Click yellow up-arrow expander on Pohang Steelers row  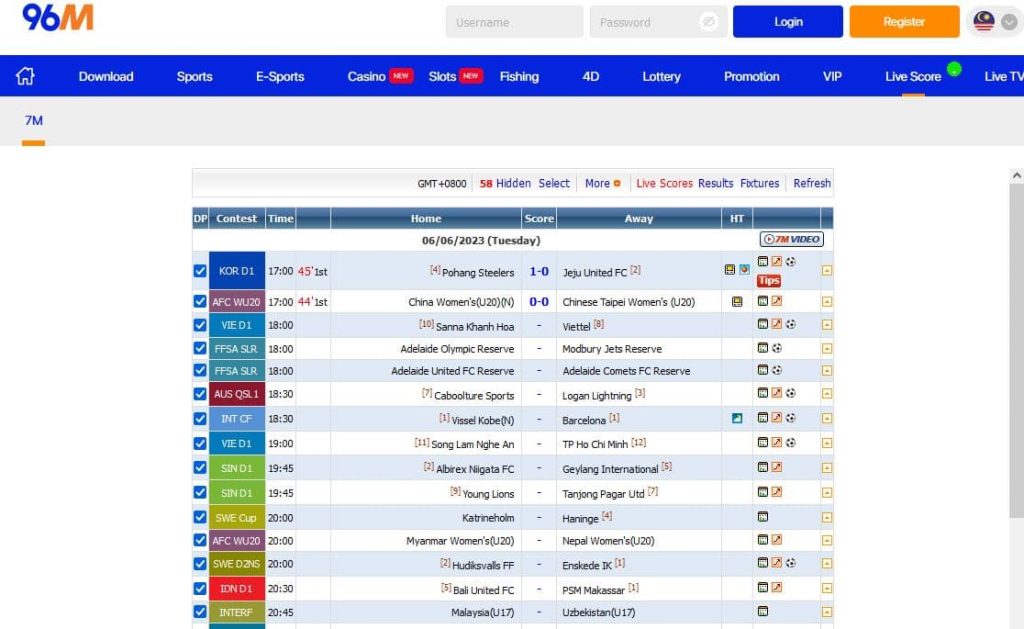827,270
